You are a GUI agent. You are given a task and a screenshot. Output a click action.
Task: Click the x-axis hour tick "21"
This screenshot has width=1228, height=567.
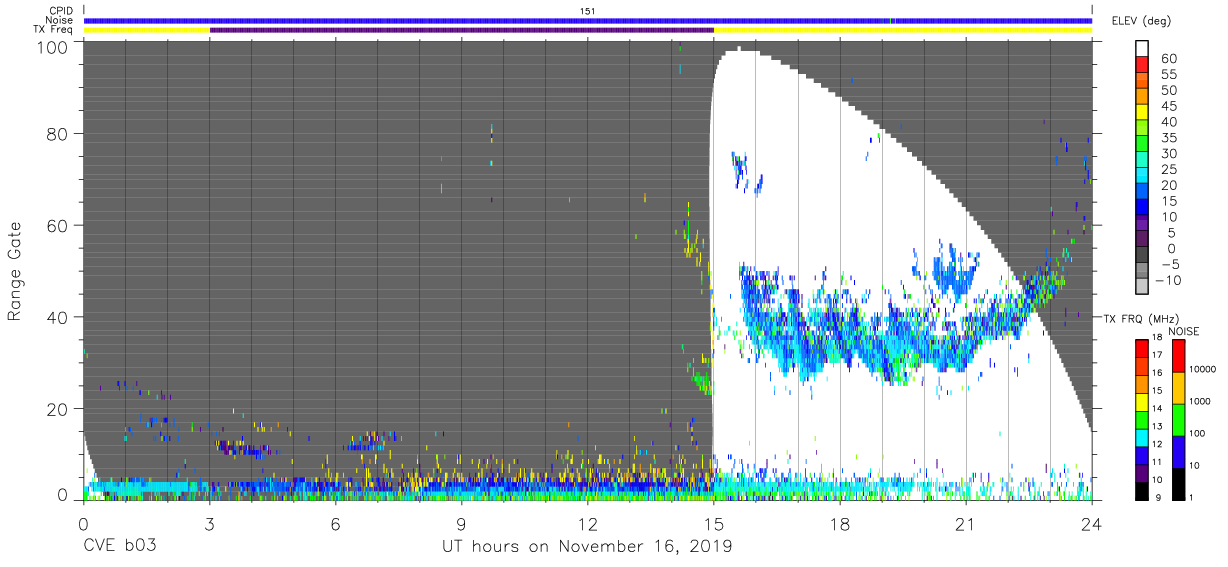pos(966,524)
